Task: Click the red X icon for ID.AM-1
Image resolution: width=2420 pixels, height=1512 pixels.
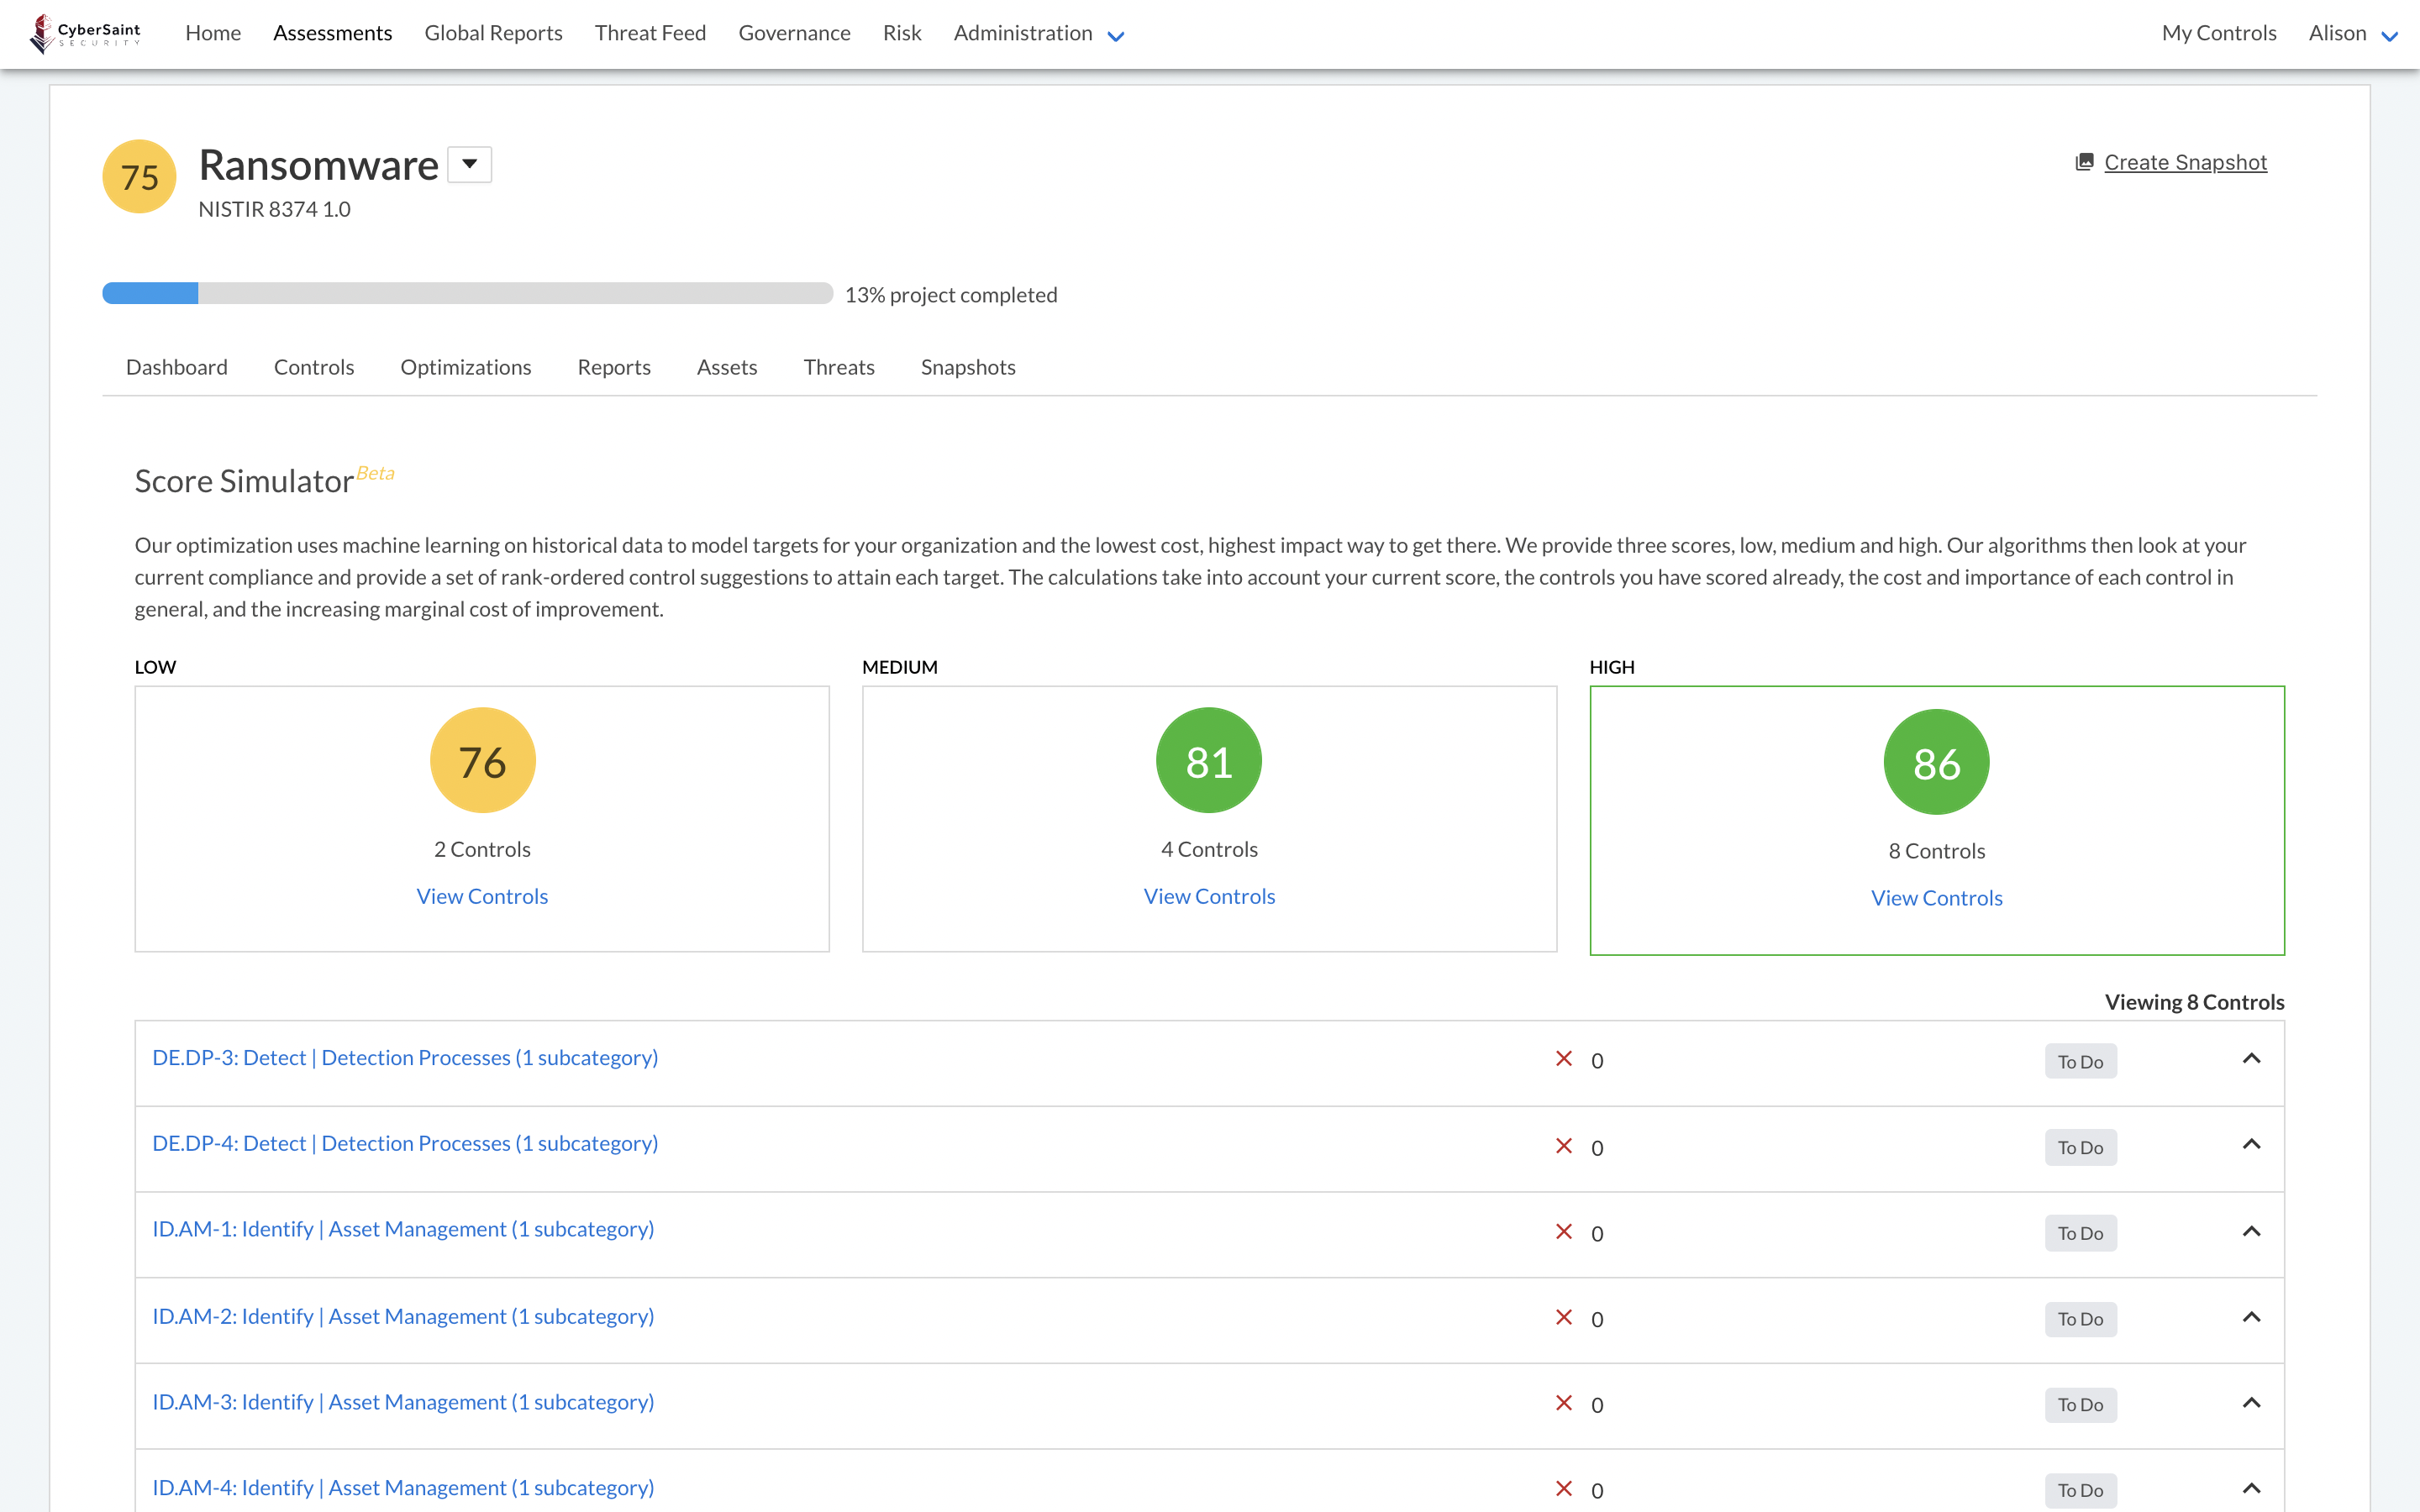Action: pyautogui.click(x=1564, y=1232)
